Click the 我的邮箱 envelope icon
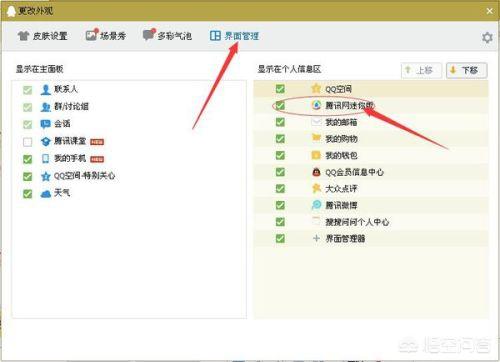The width and height of the screenshot is (500, 362). (316, 122)
